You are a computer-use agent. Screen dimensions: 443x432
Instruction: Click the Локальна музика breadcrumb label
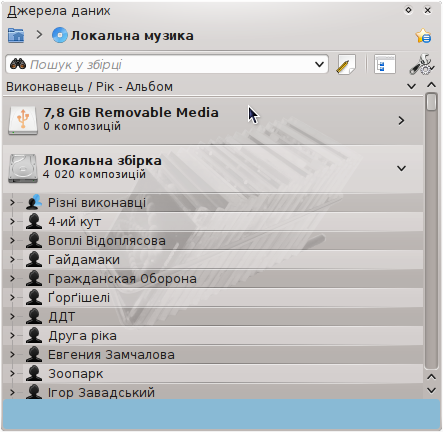[132, 35]
